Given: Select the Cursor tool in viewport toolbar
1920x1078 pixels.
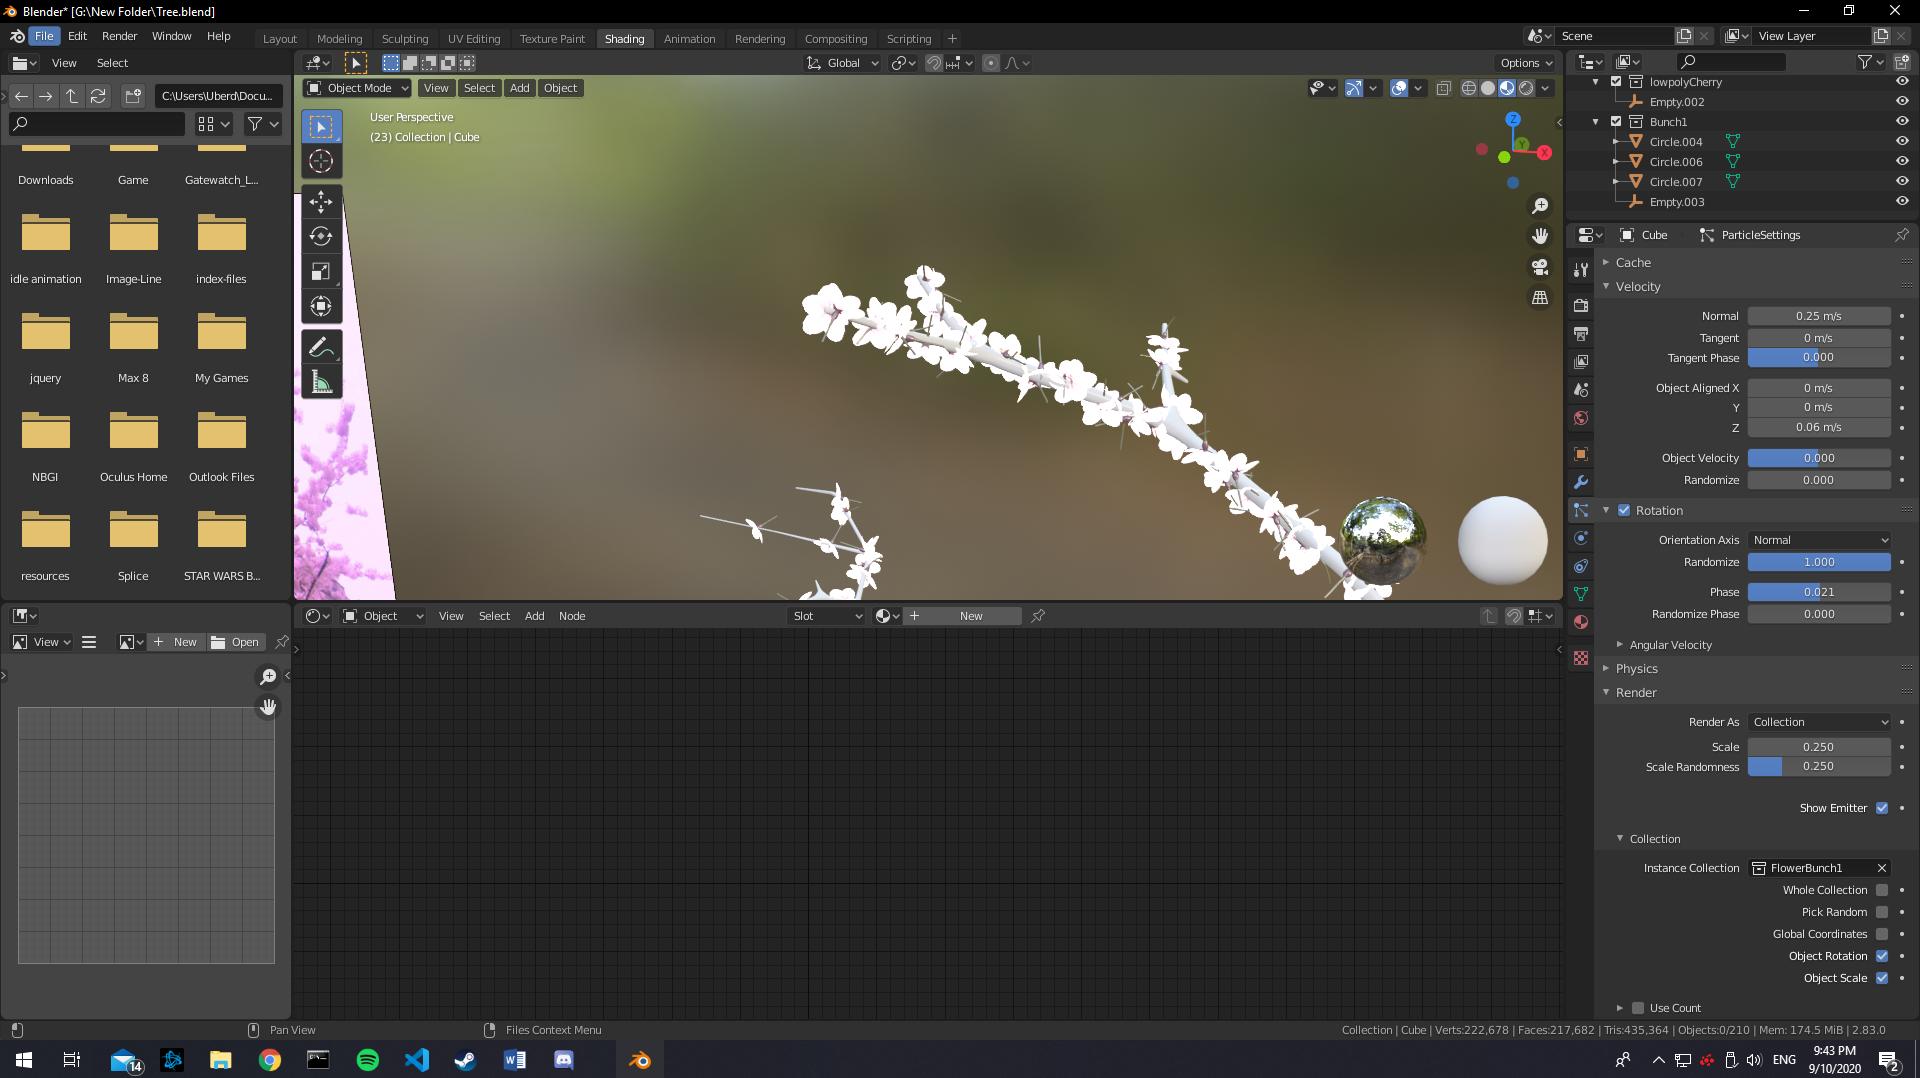Looking at the screenshot, I should 321,161.
